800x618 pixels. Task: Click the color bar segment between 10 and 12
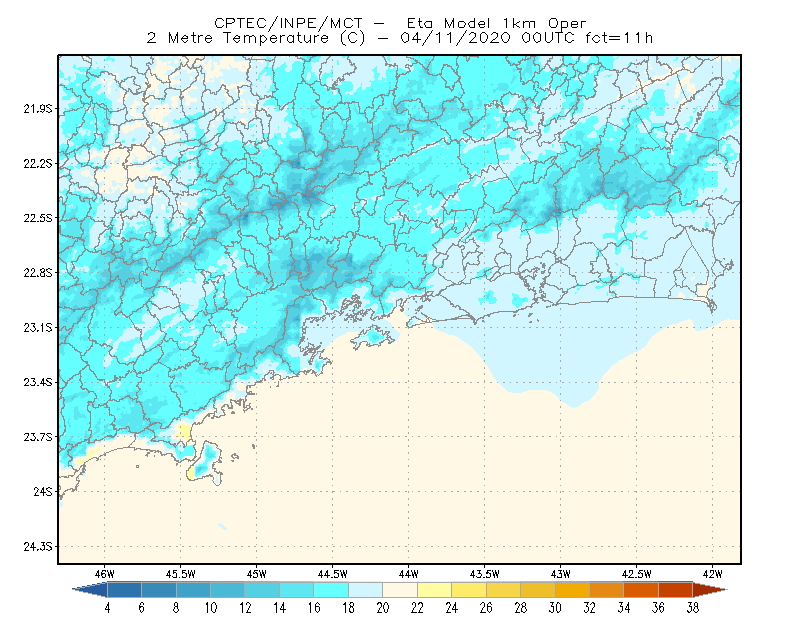(x=228, y=590)
